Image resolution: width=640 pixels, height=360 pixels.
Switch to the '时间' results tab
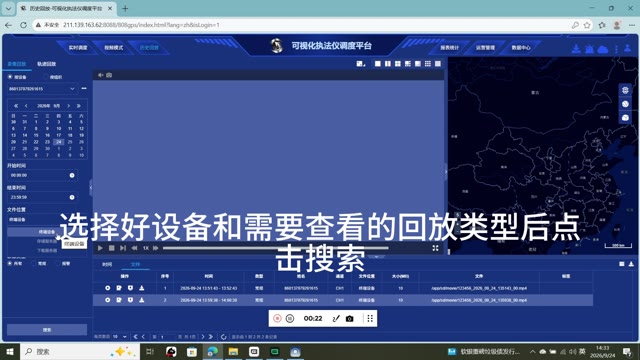[x=107, y=264]
